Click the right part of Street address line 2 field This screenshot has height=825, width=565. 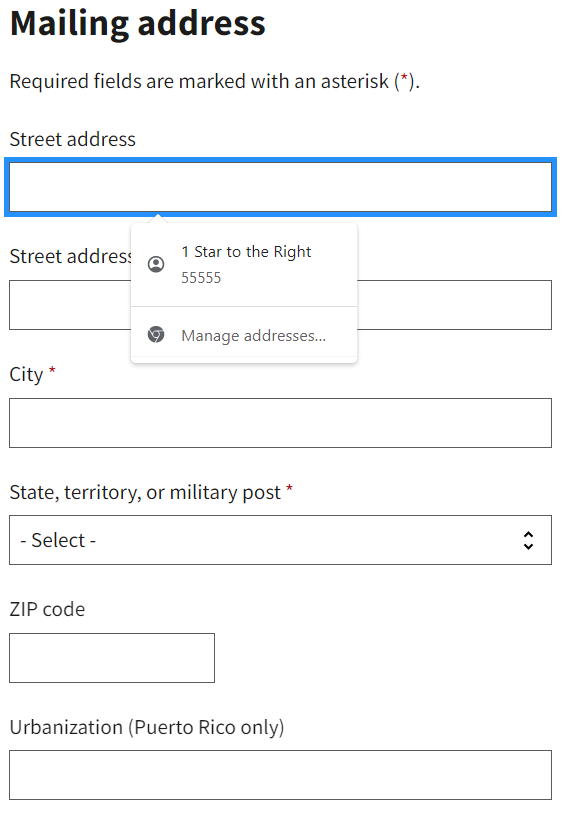455,305
